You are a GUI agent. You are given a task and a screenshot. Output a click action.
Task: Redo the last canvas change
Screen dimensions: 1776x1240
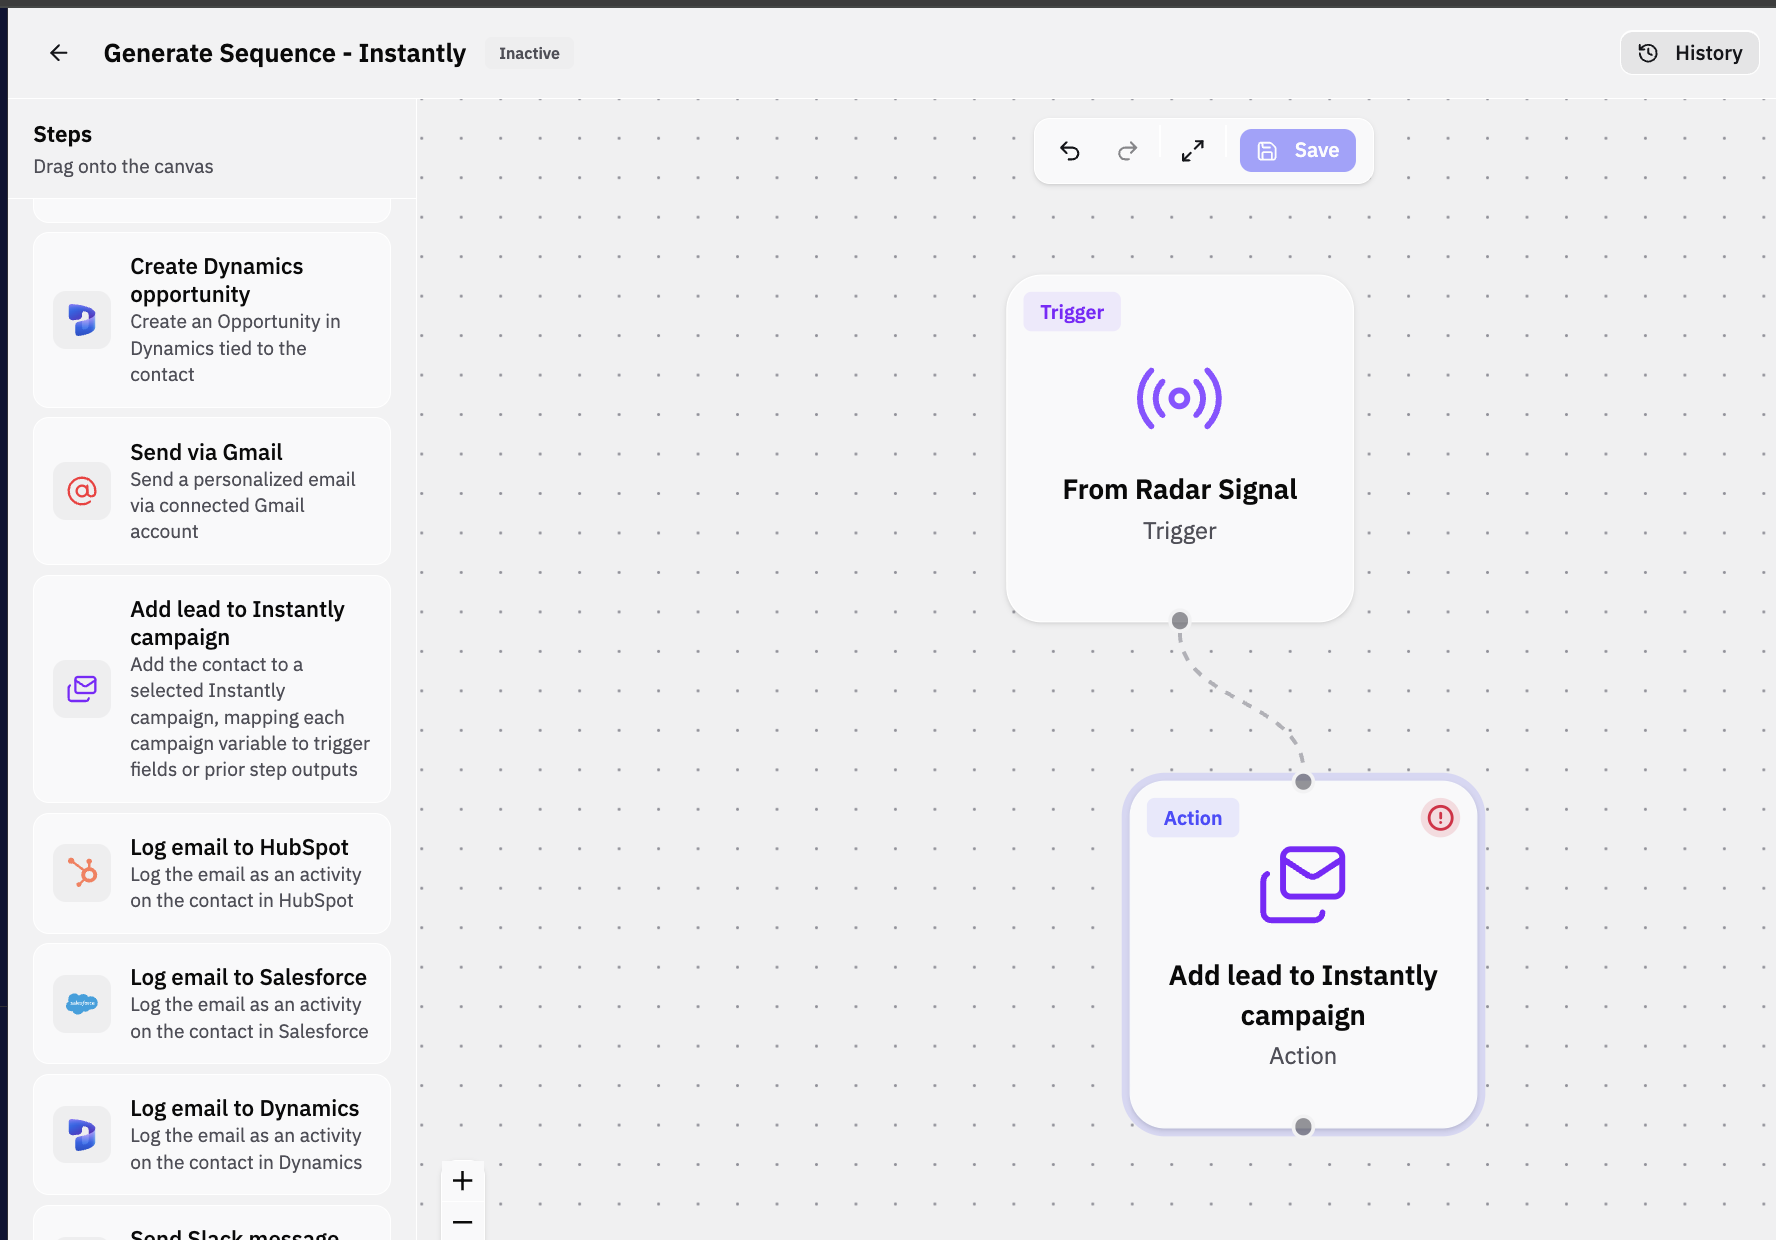[x=1127, y=151]
